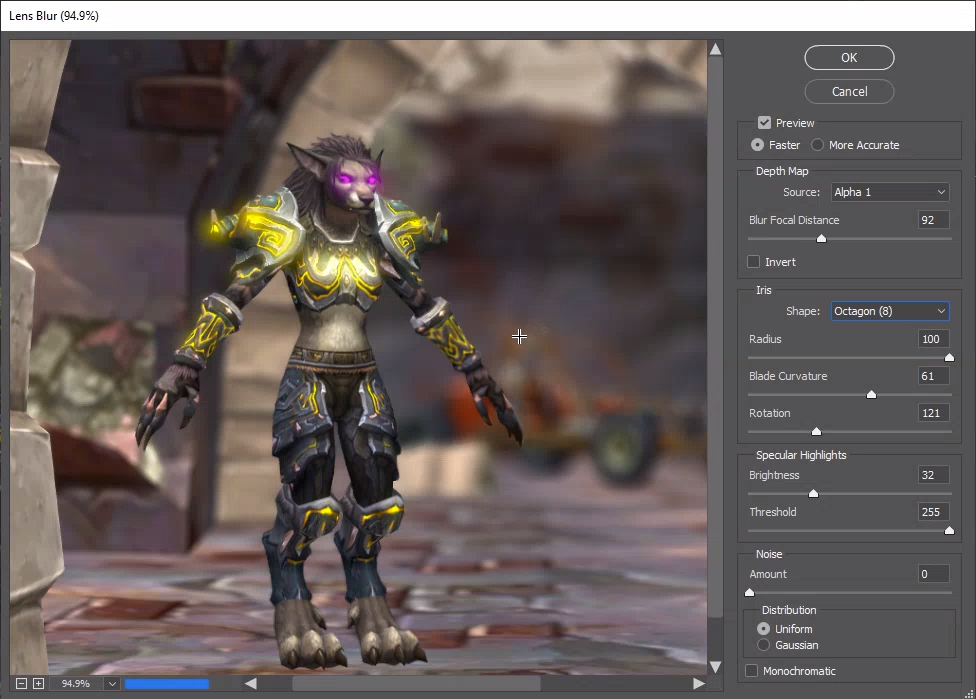Enable the Invert depth map checkbox
The height and width of the screenshot is (699, 976).
click(x=753, y=261)
